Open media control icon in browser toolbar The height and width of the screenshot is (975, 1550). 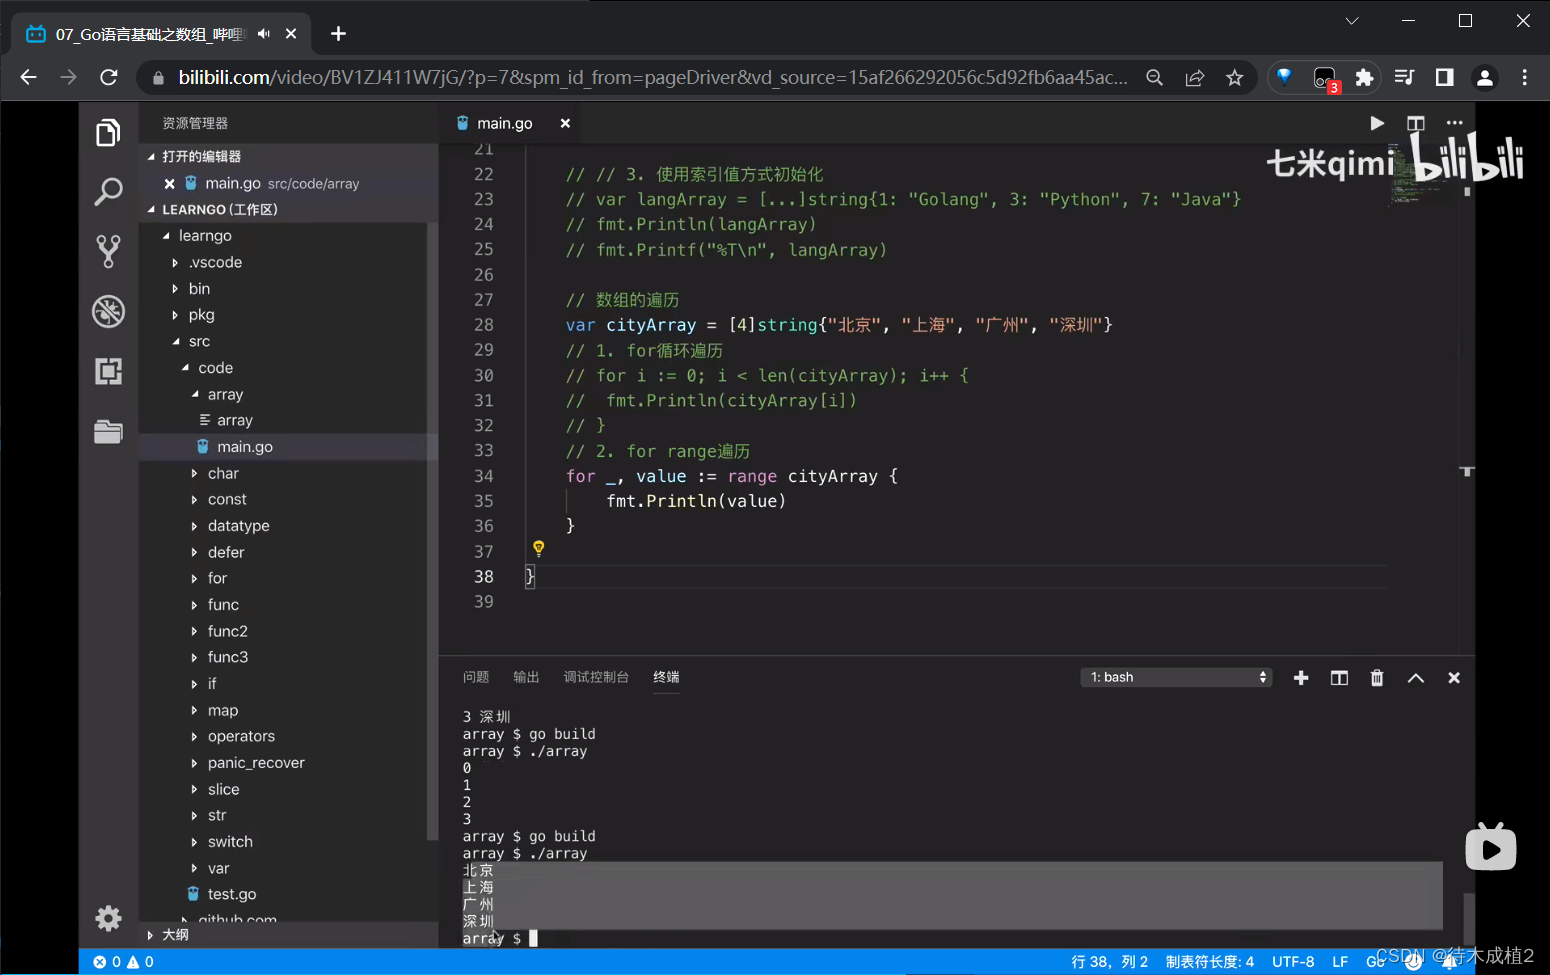pyautogui.click(x=1404, y=77)
